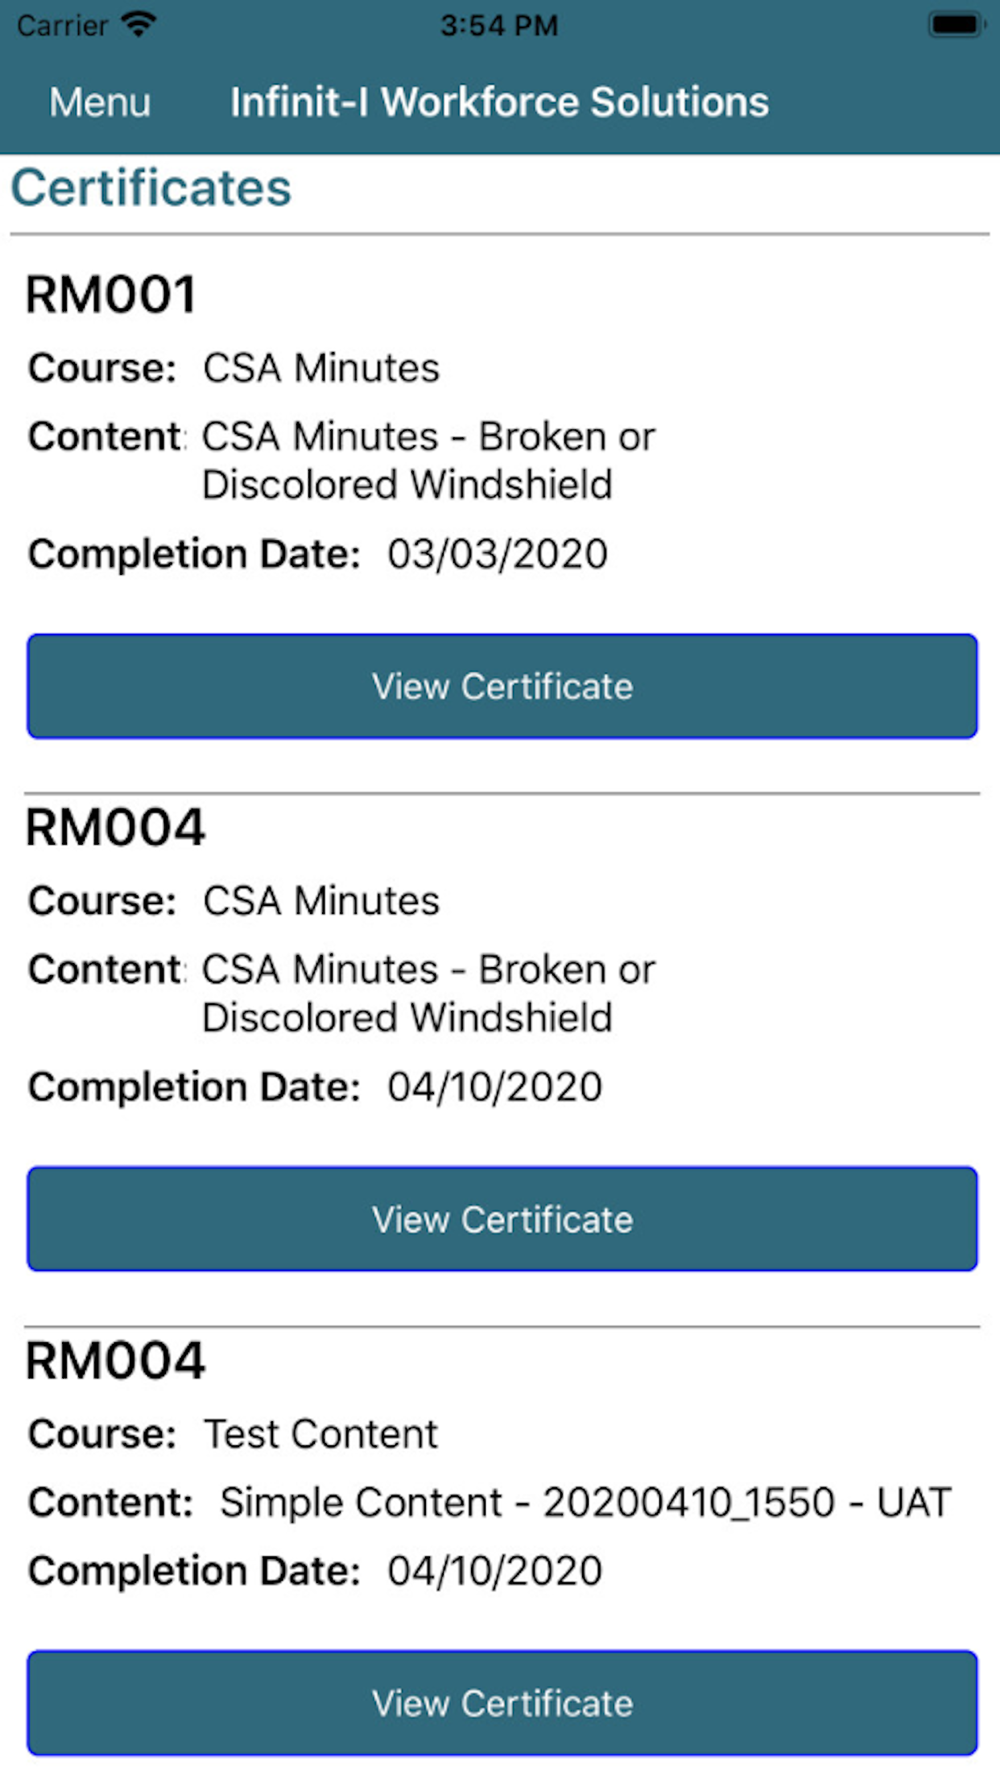Image resolution: width=1000 pixels, height=1778 pixels.
Task: Tap the 3:54 PM clock
Action: (x=500, y=25)
